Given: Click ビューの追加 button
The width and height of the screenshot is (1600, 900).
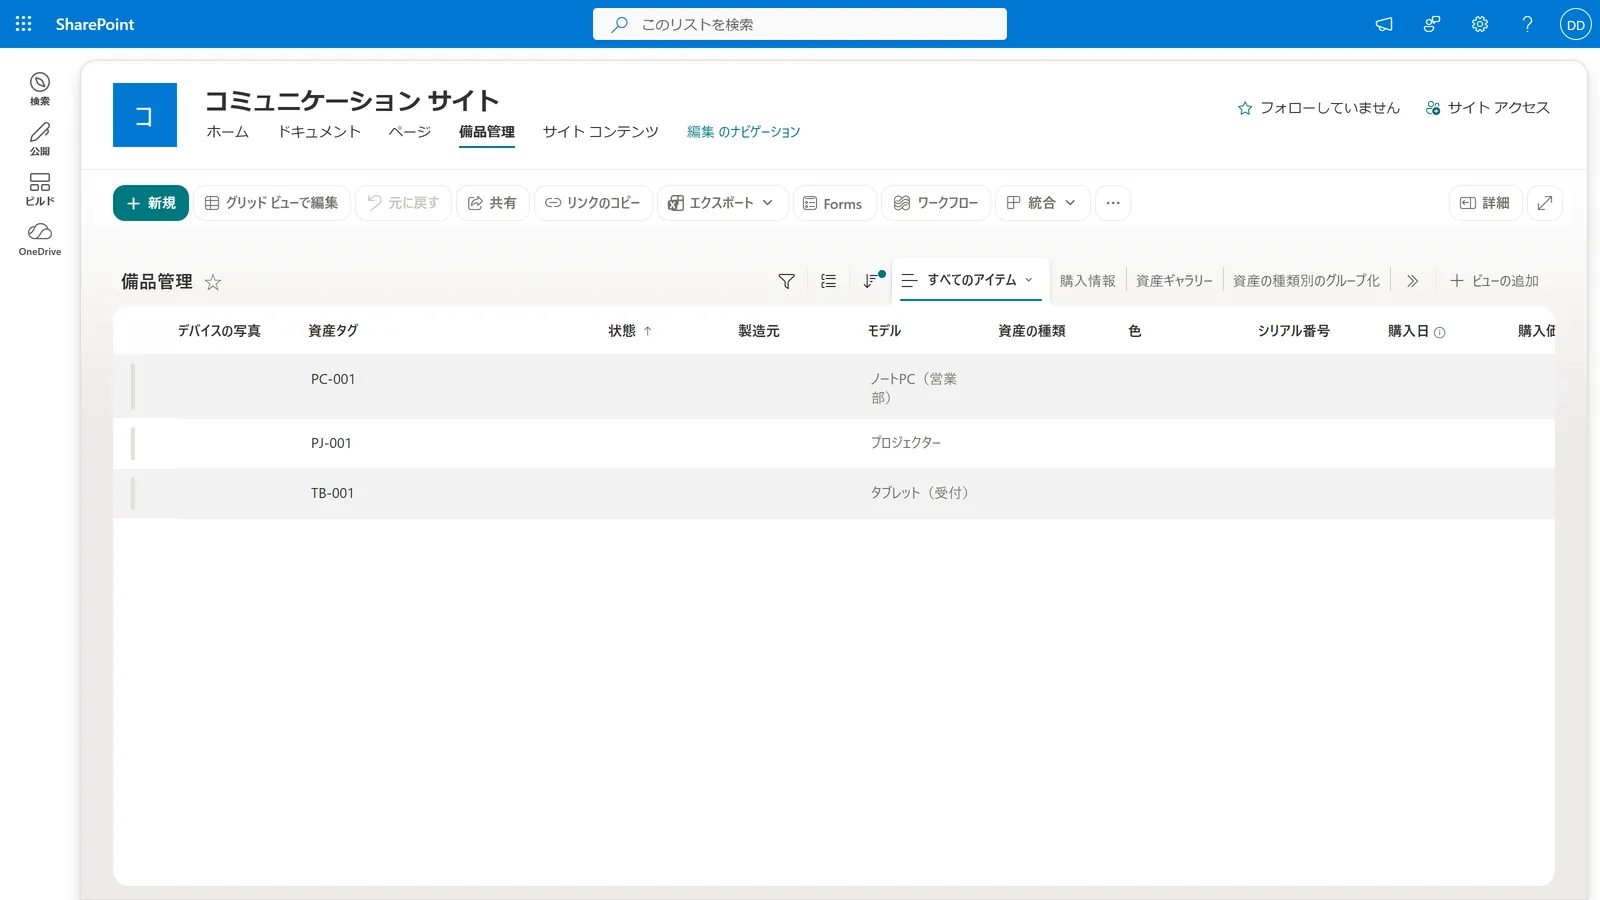Looking at the screenshot, I should coord(1495,281).
